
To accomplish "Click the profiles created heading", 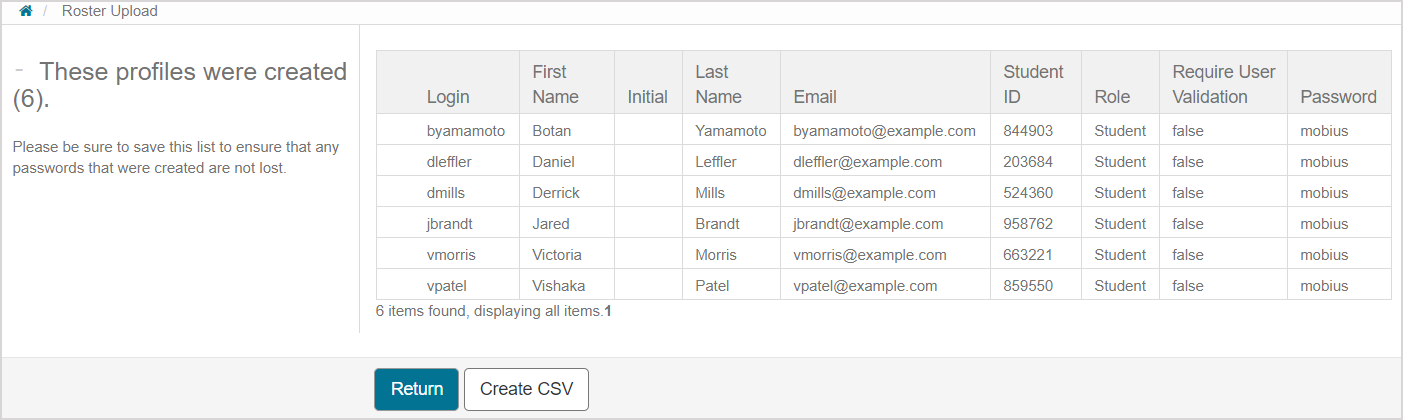I will 180,86.
